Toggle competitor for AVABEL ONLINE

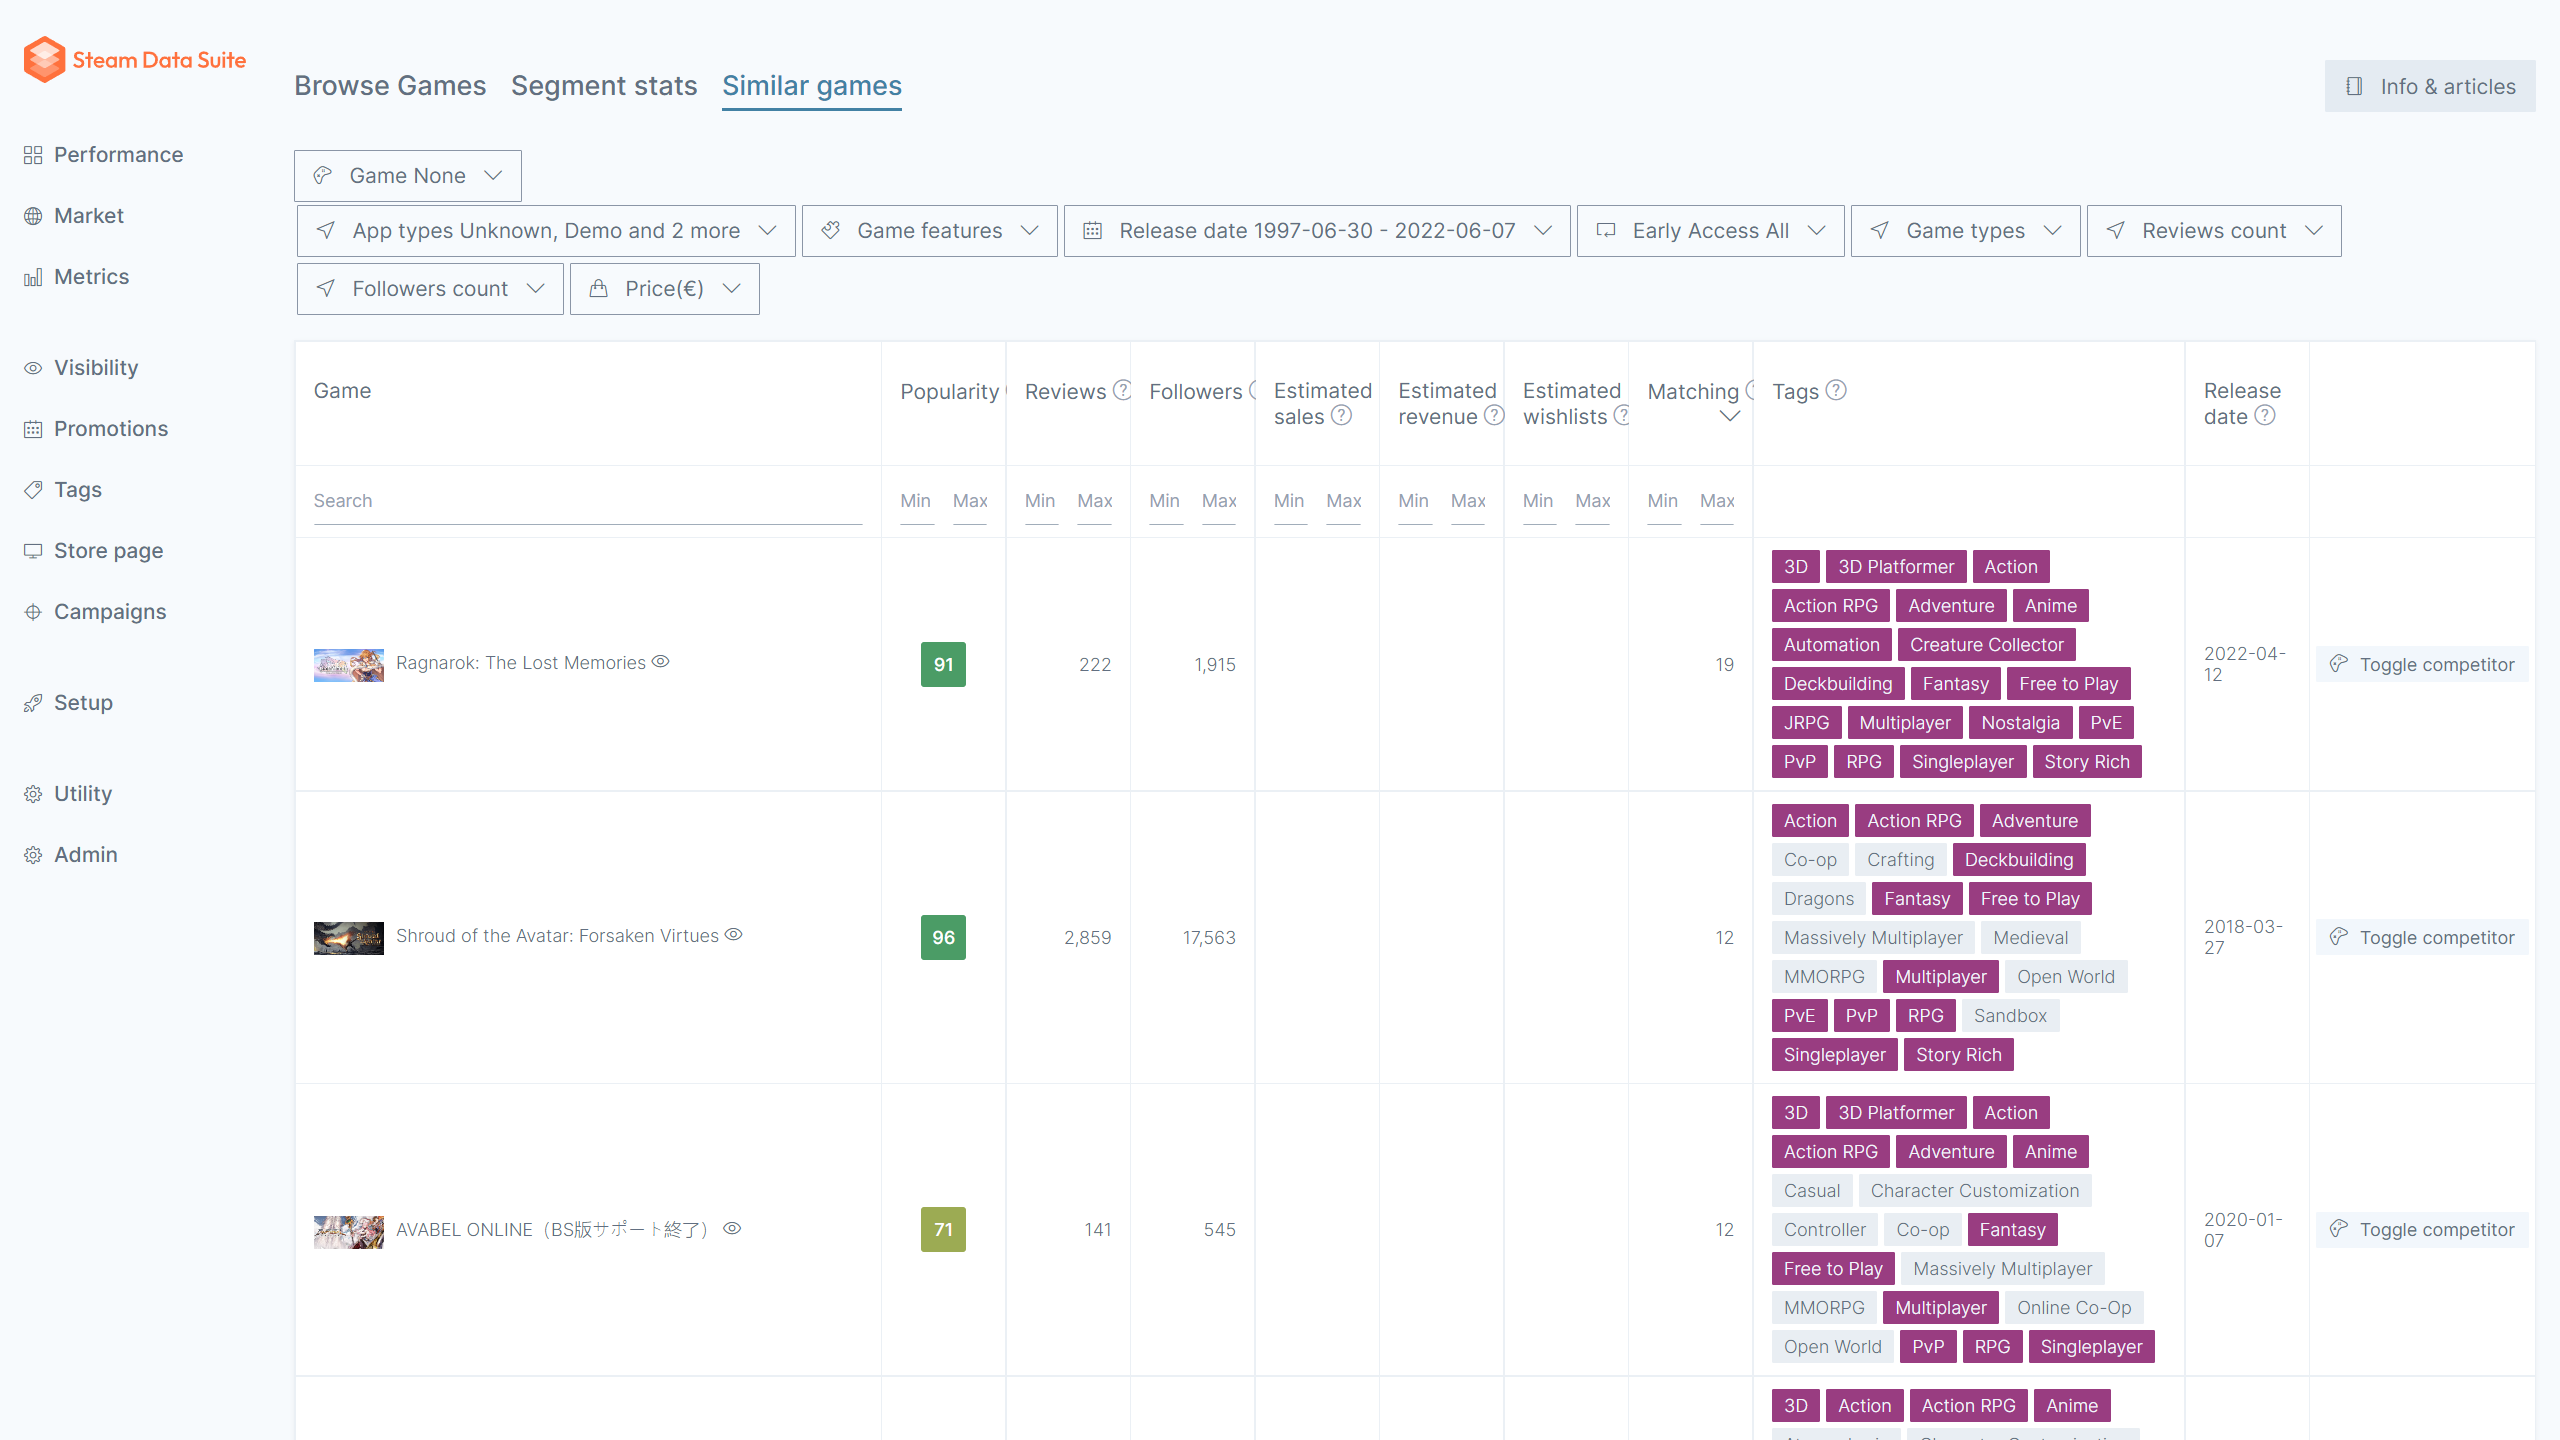(x=2422, y=1230)
